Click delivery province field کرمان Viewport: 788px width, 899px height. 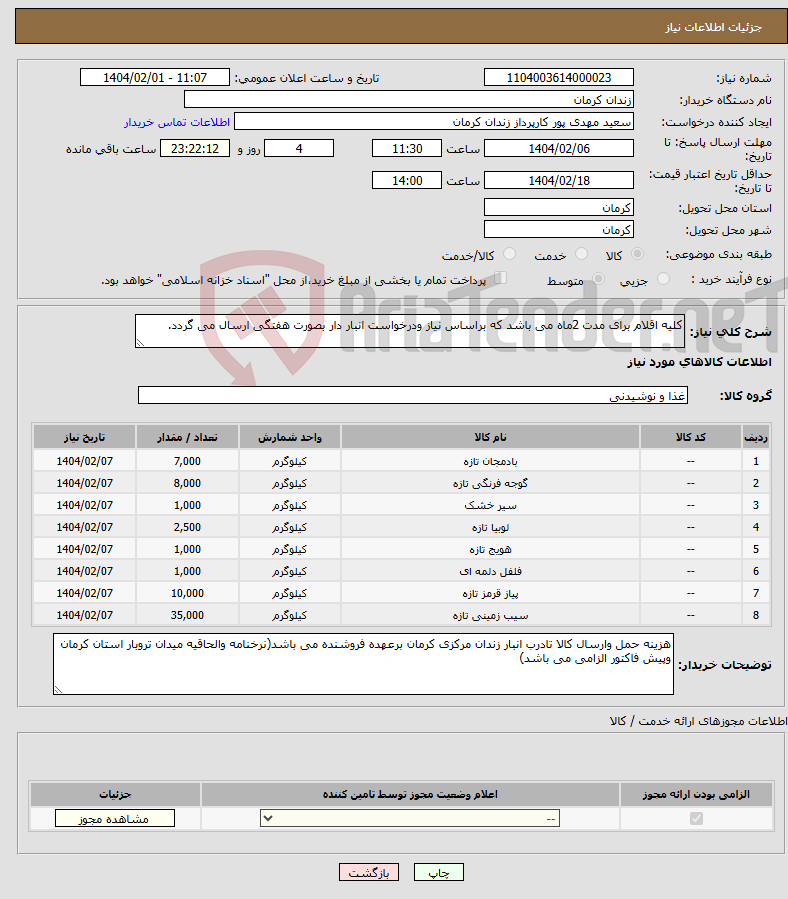coord(559,208)
